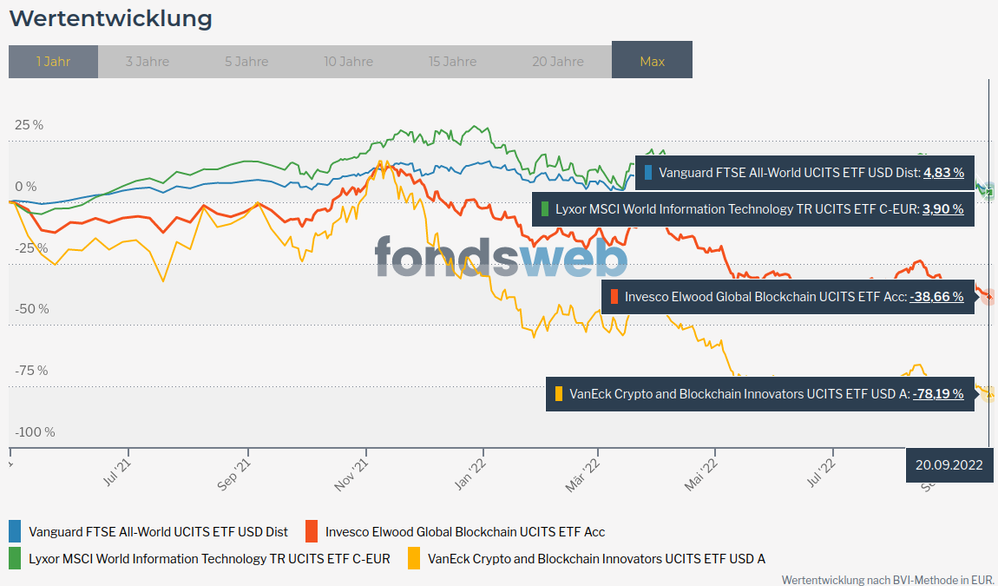
Task: Choose the 20 Jahre time range
Action: coord(557,61)
